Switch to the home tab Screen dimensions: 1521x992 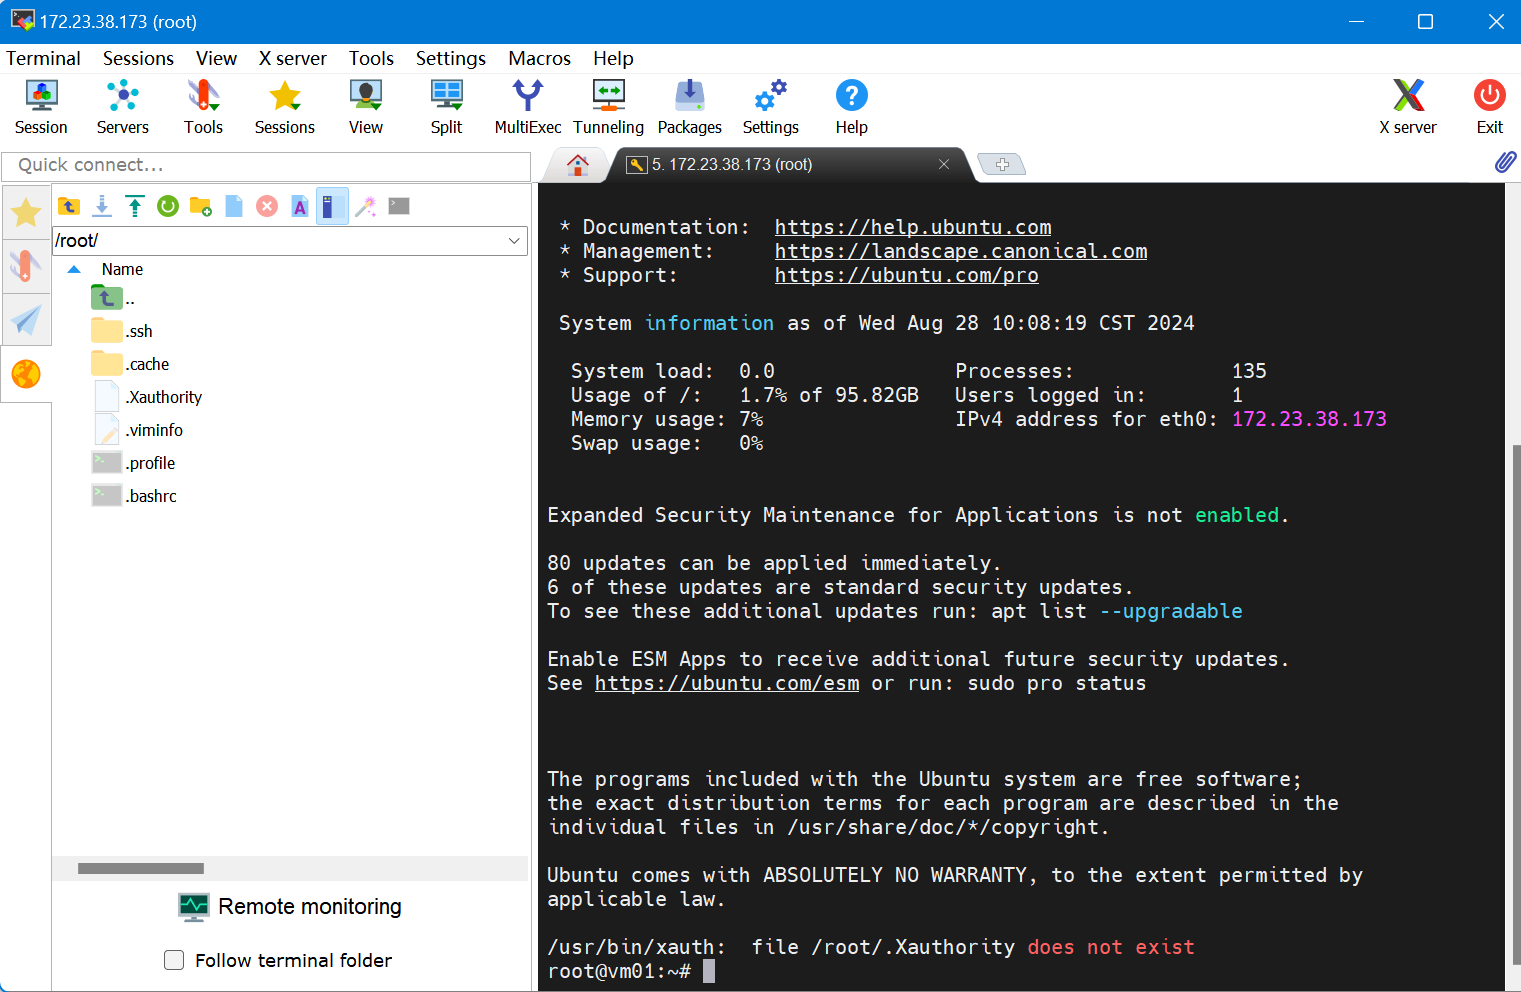pyautogui.click(x=577, y=165)
